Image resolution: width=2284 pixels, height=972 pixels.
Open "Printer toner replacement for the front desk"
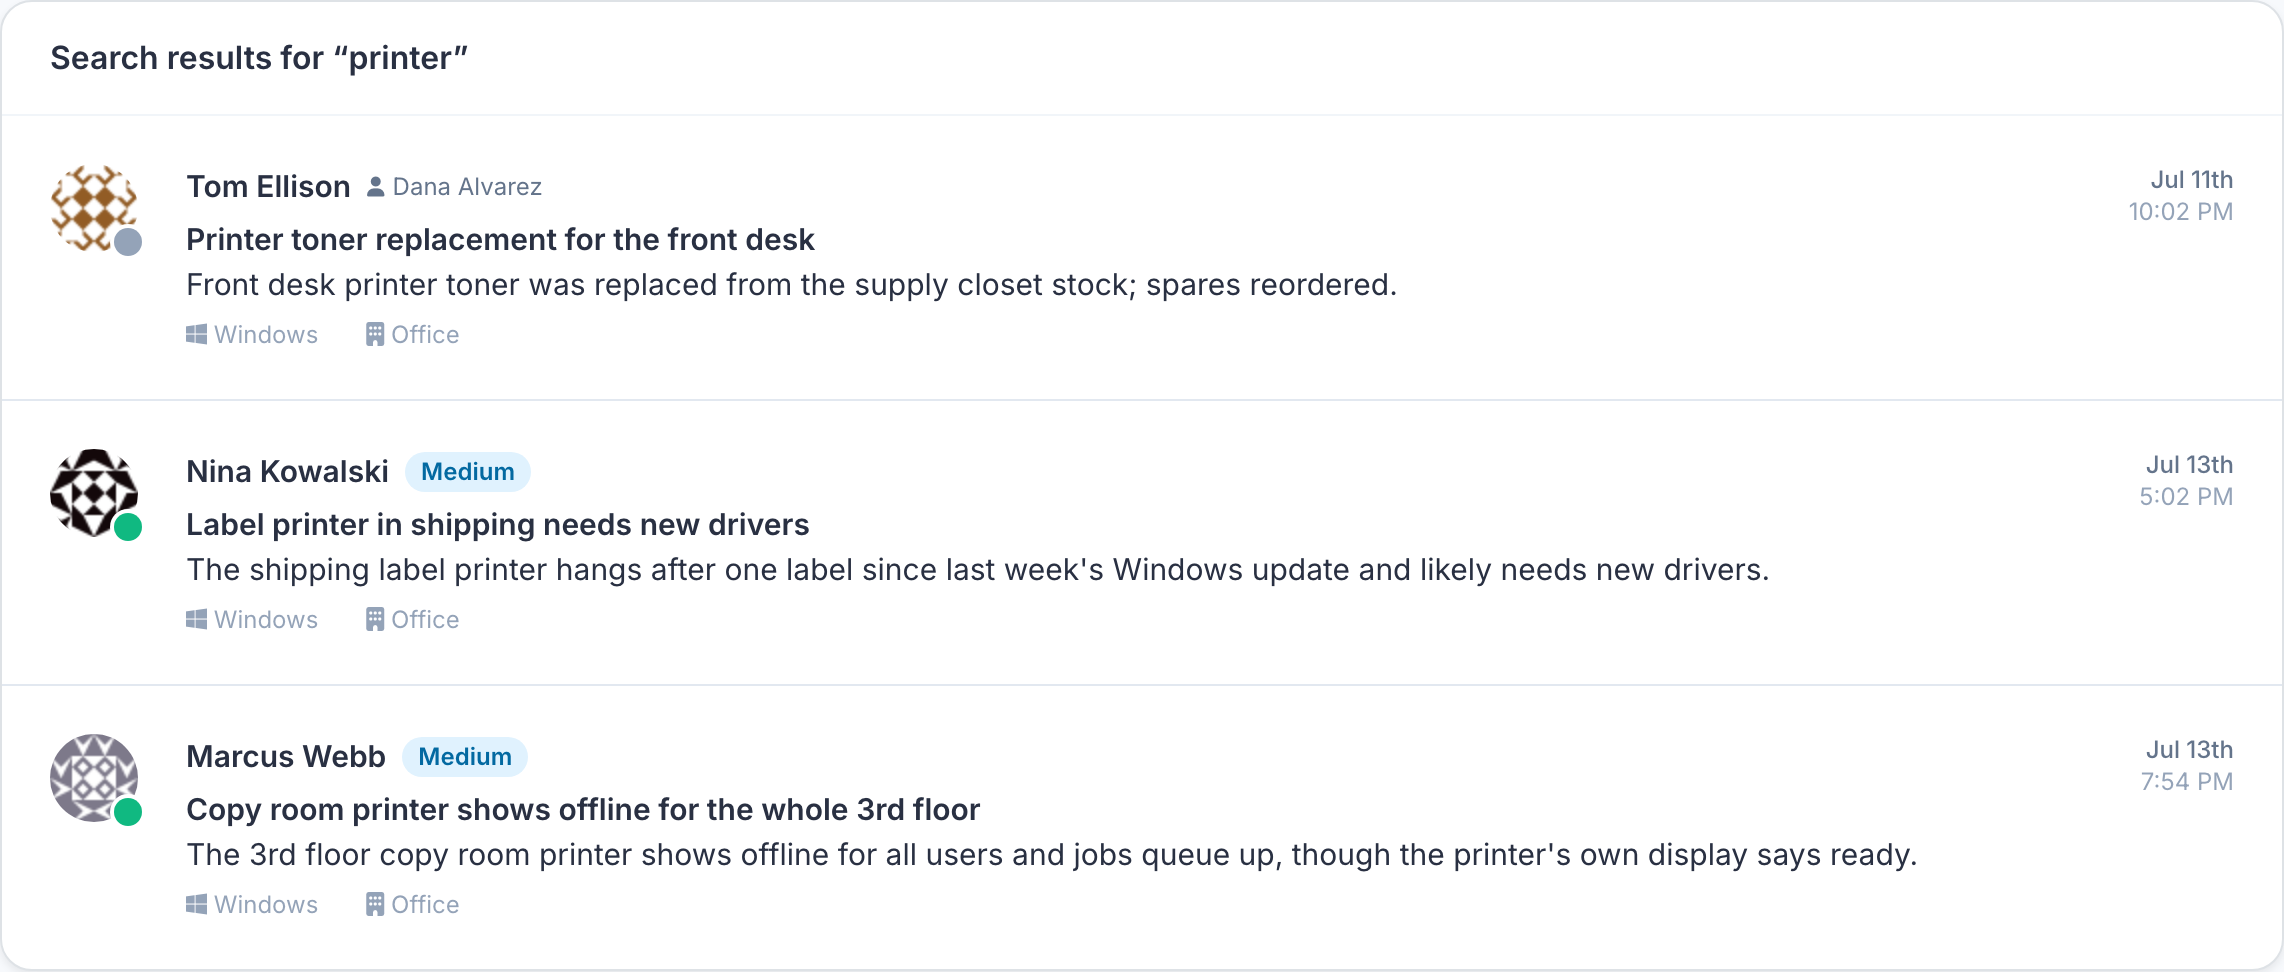coord(500,240)
